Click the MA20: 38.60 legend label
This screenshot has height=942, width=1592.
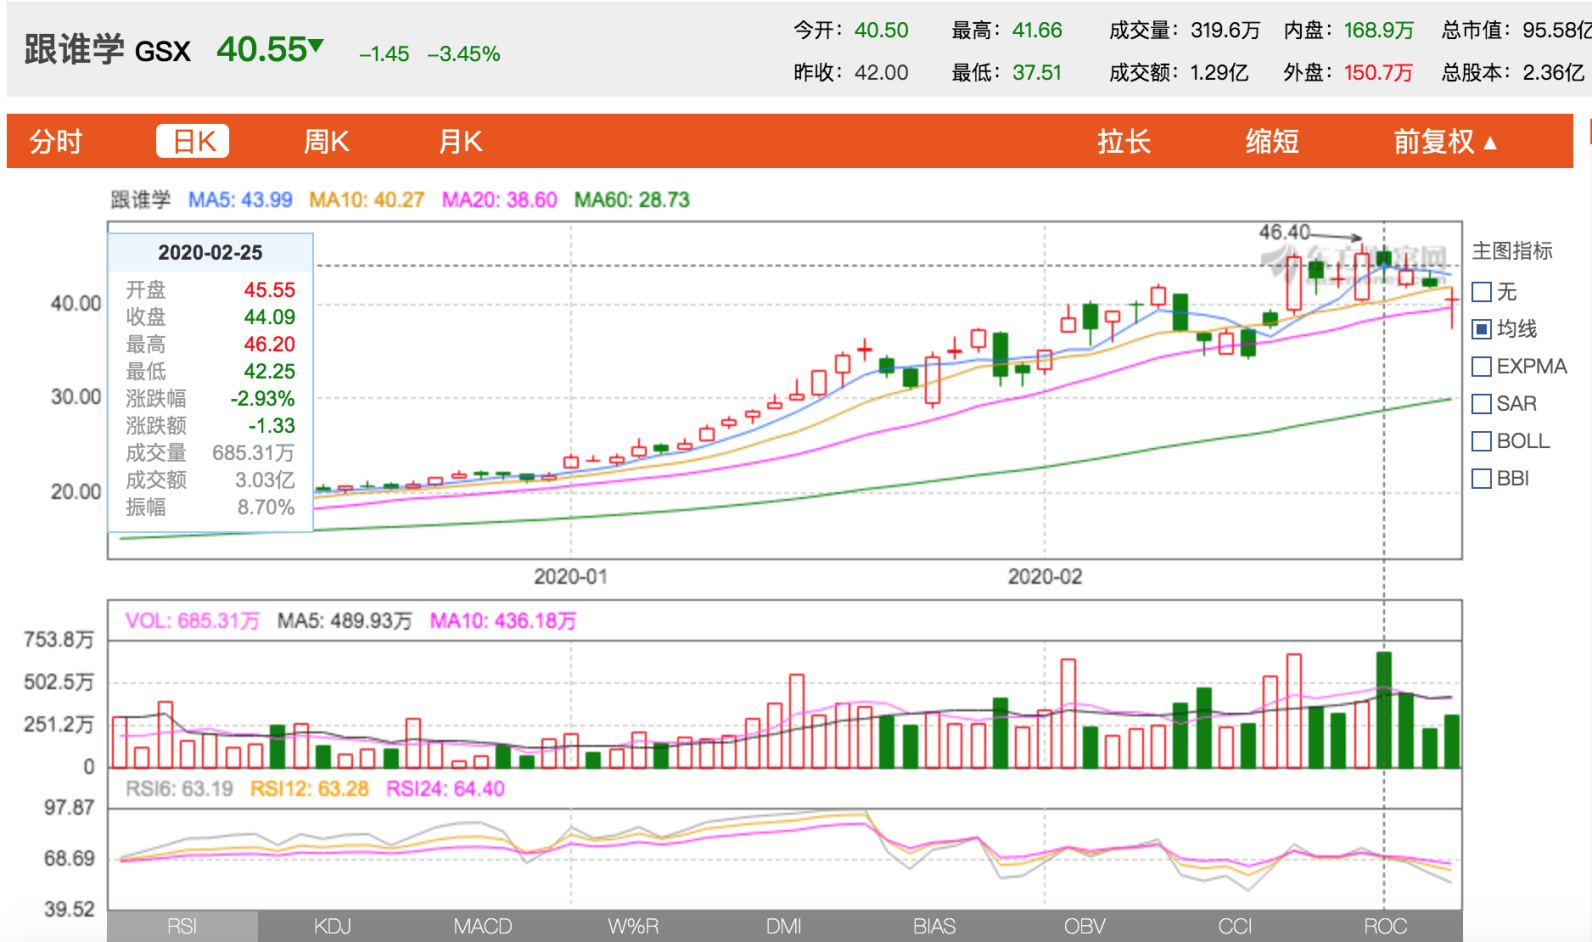click(x=499, y=200)
